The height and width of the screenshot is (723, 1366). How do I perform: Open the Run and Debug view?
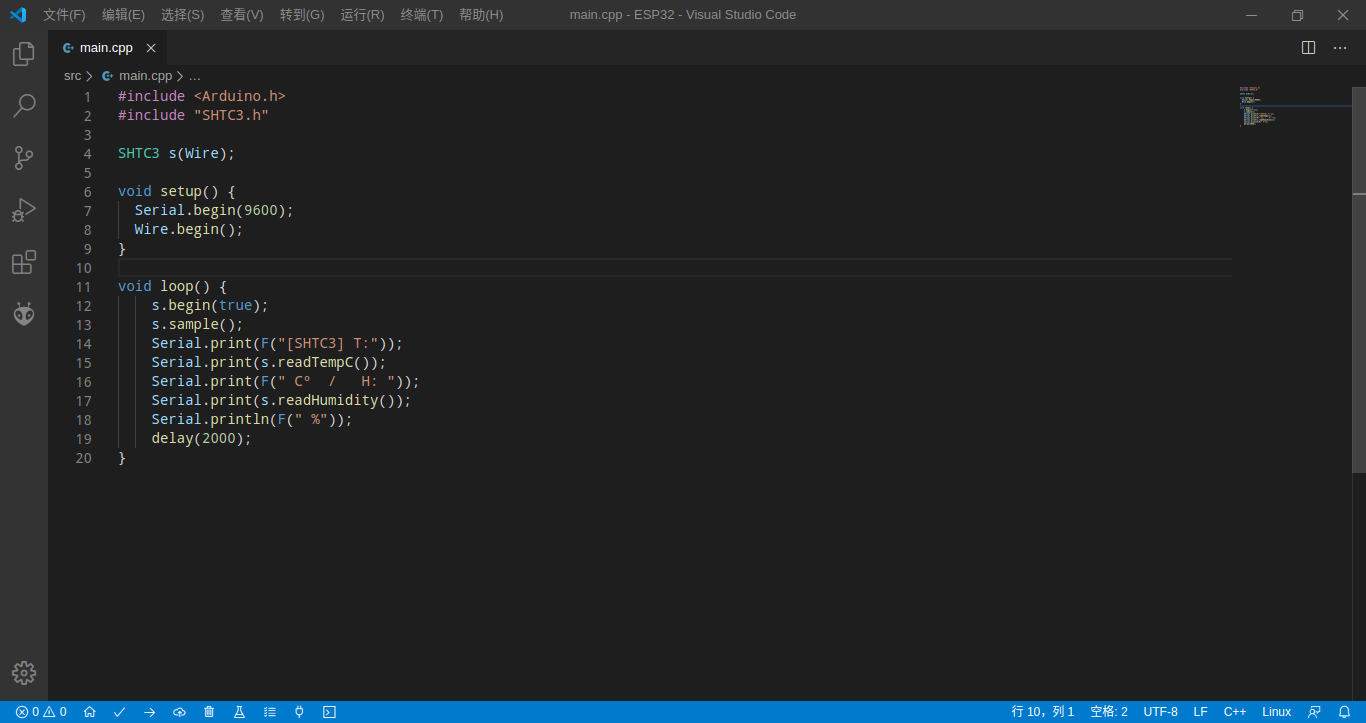coord(24,210)
